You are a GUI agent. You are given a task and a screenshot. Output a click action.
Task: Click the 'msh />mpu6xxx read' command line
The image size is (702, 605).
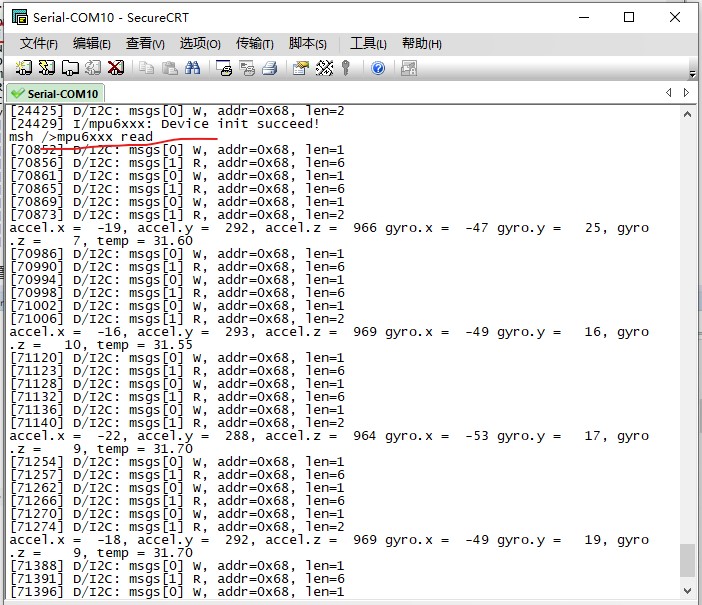81,137
